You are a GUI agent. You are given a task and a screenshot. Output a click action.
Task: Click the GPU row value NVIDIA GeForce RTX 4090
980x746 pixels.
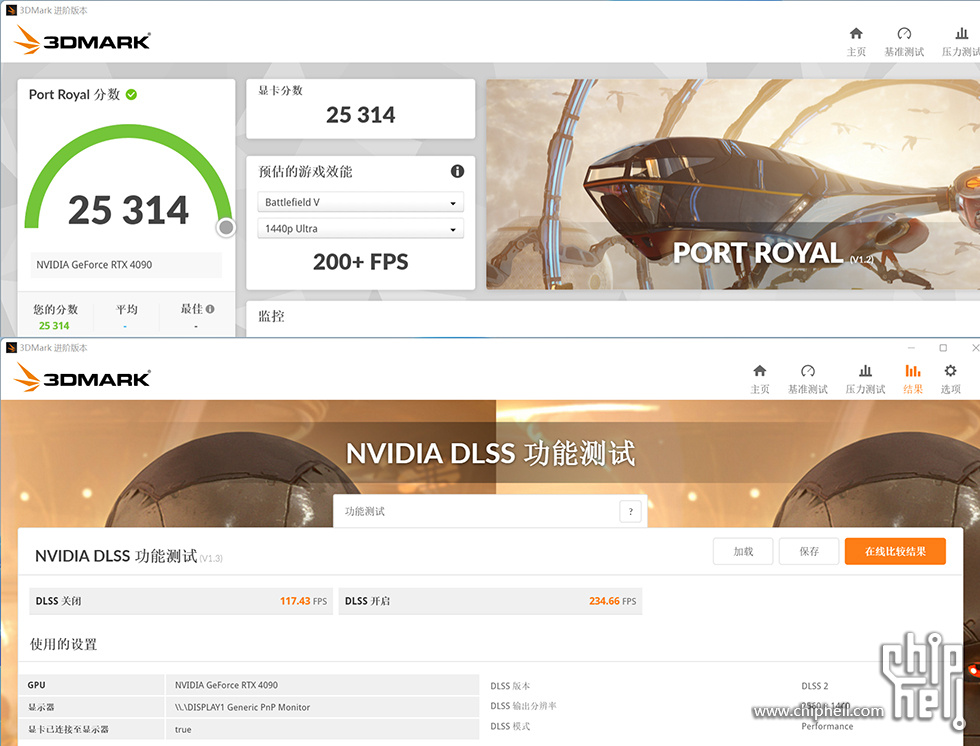pos(226,685)
